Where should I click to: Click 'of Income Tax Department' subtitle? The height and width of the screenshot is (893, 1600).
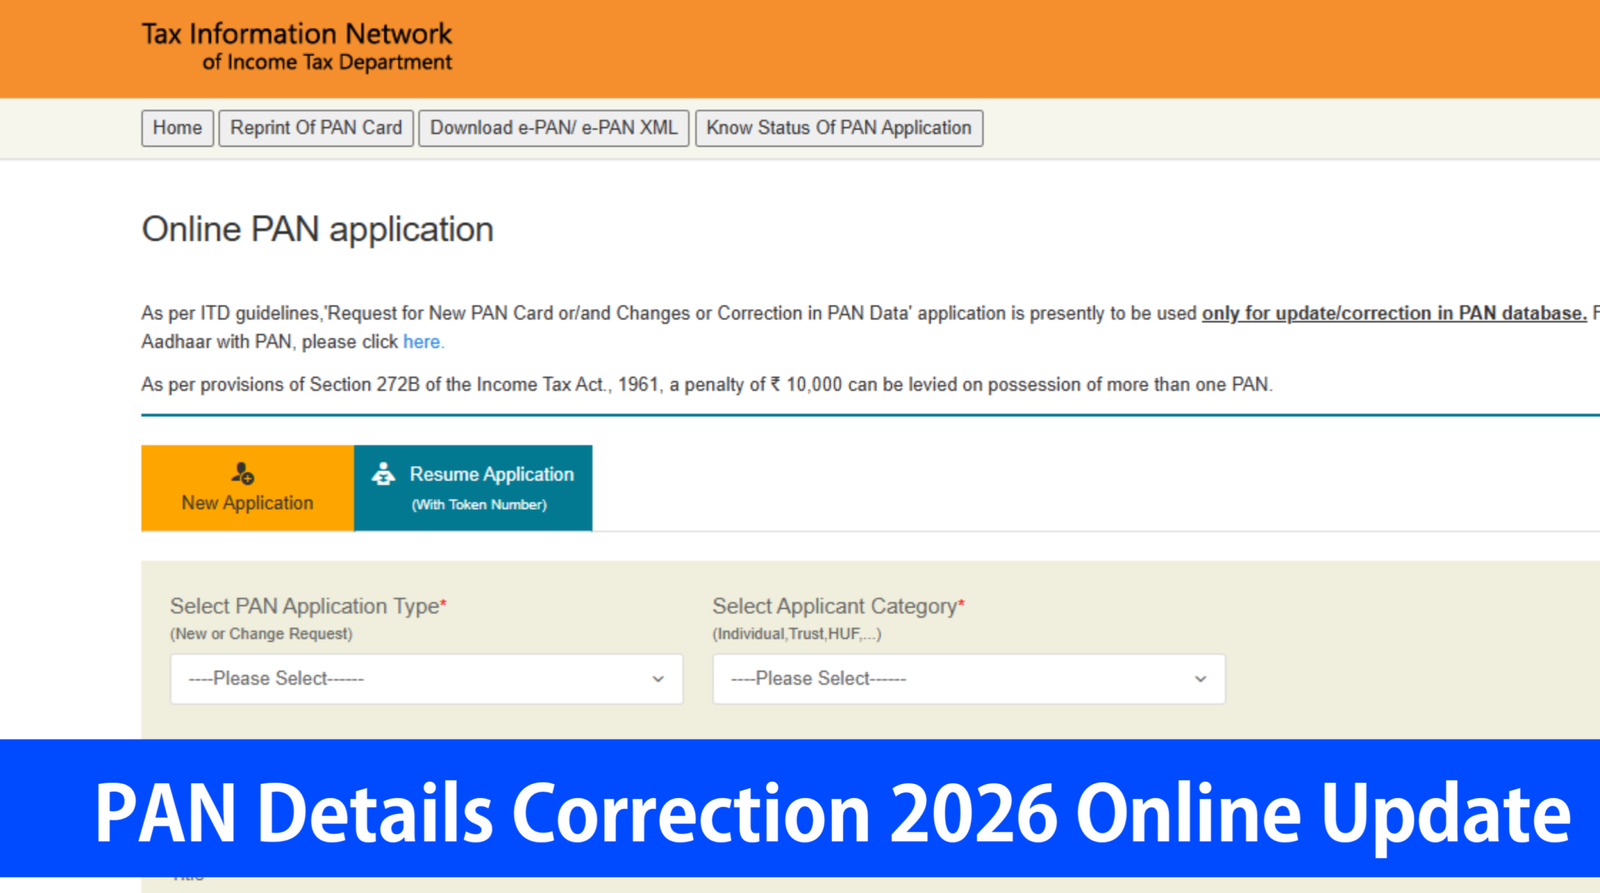click(x=327, y=62)
